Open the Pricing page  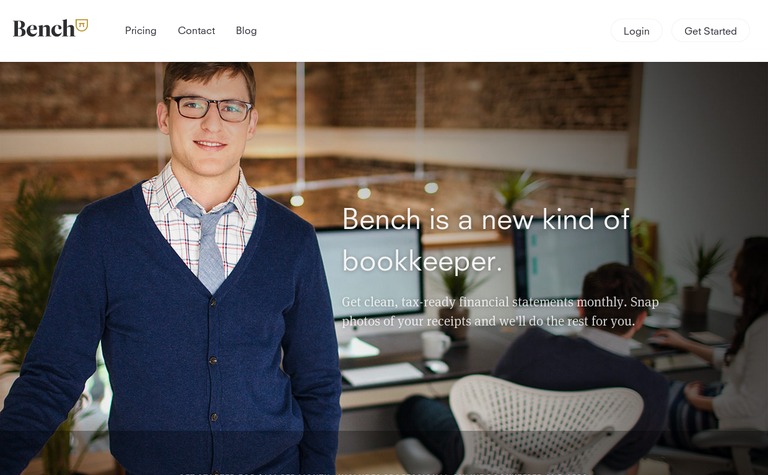141,30
